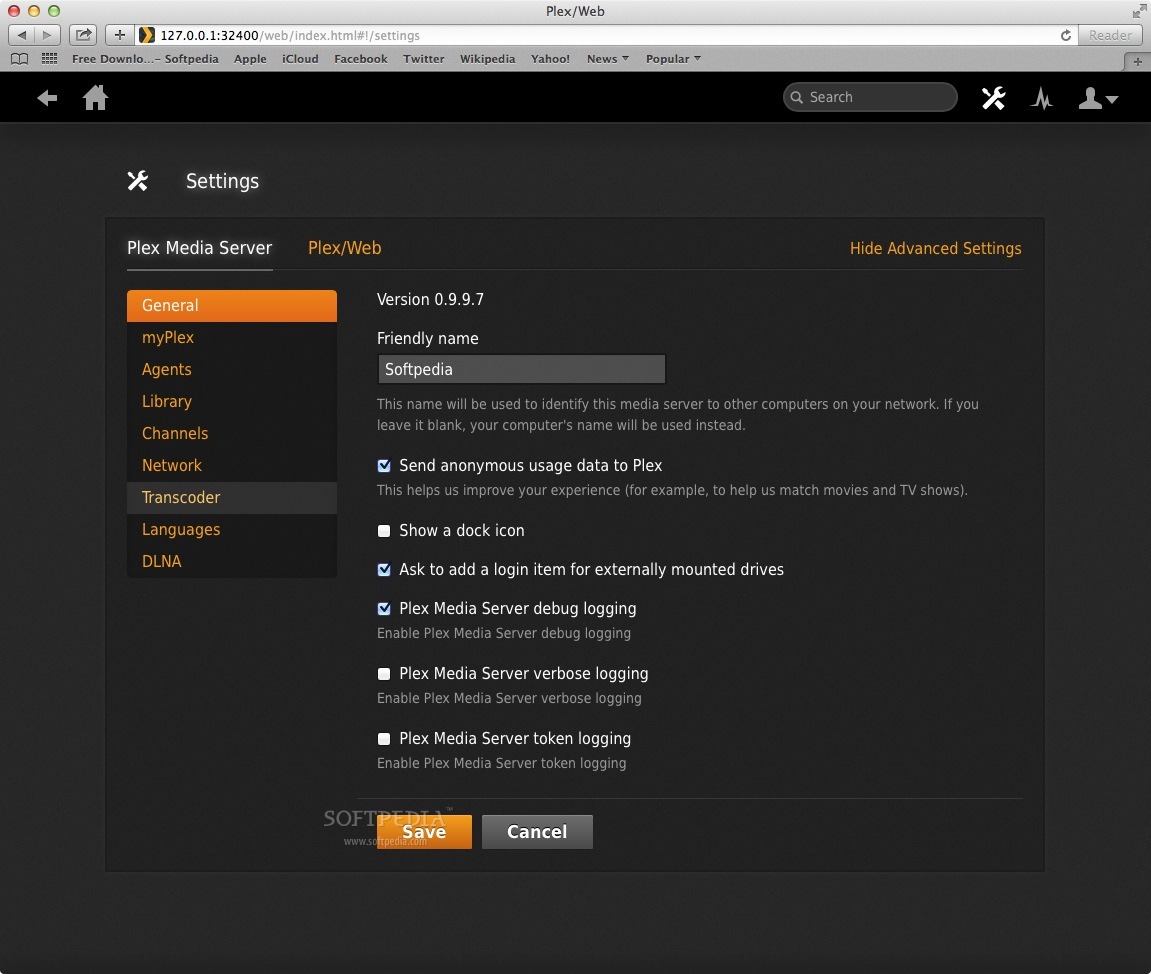The height and width of the screenshot is (974, 1151).
Task: Click Hide Advanced Settings link
Action: [935, 248]
